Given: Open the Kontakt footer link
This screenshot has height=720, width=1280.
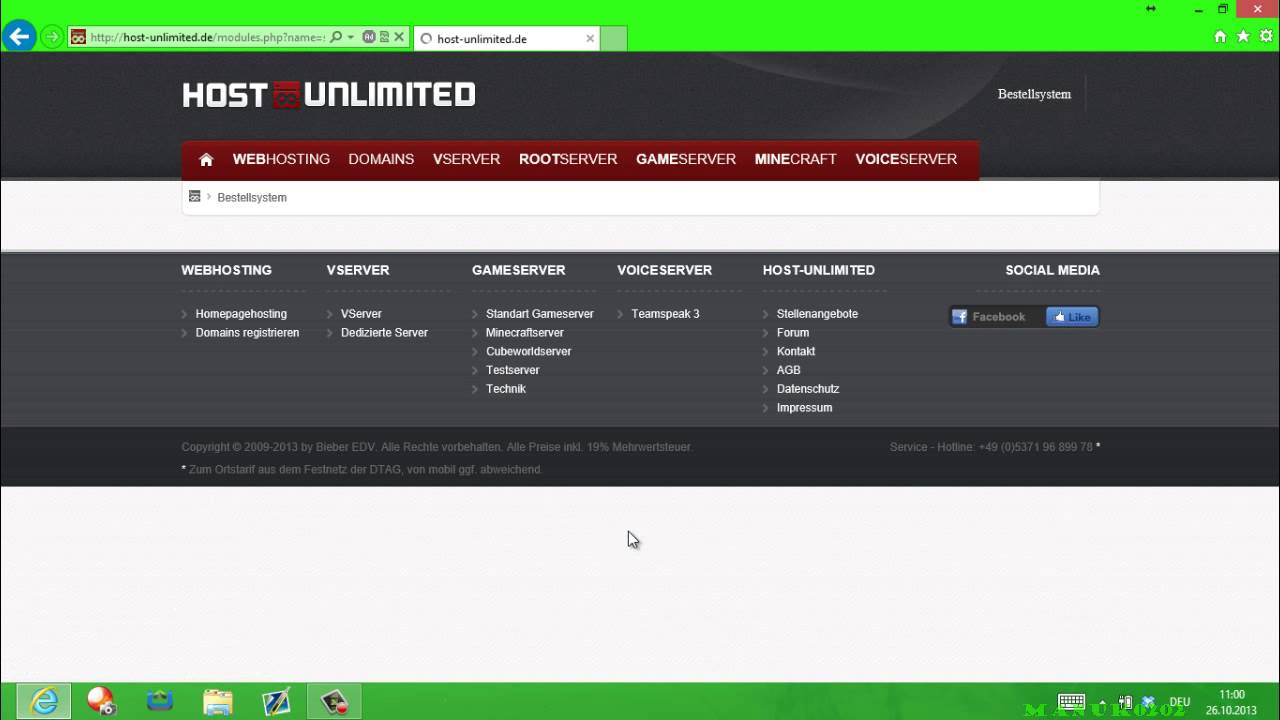Looking at the screenshot, I should point(796,352).
